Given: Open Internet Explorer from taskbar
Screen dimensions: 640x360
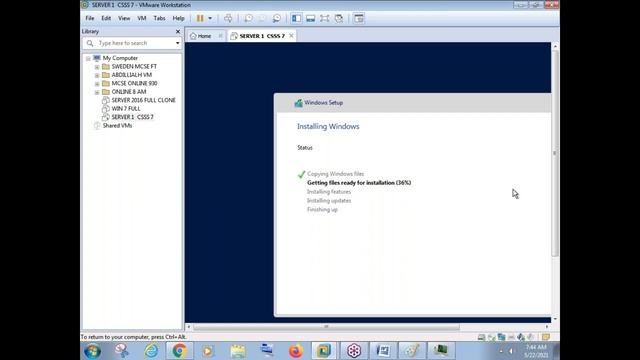Looking at the screenshot, I should coord(151,351).
